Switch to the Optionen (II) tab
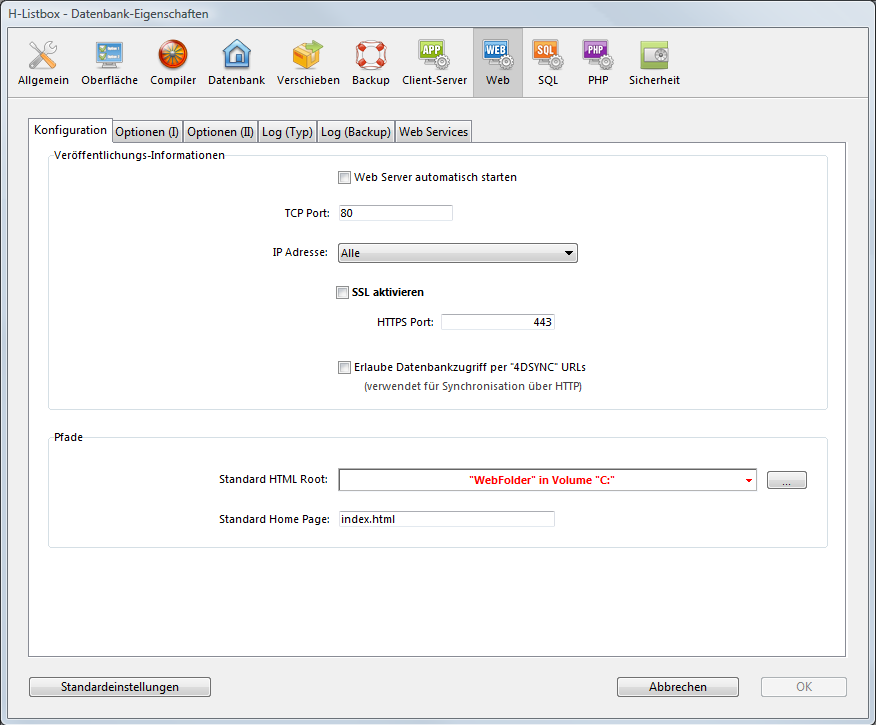Screen dimensions: 876x725 point(220,132)
